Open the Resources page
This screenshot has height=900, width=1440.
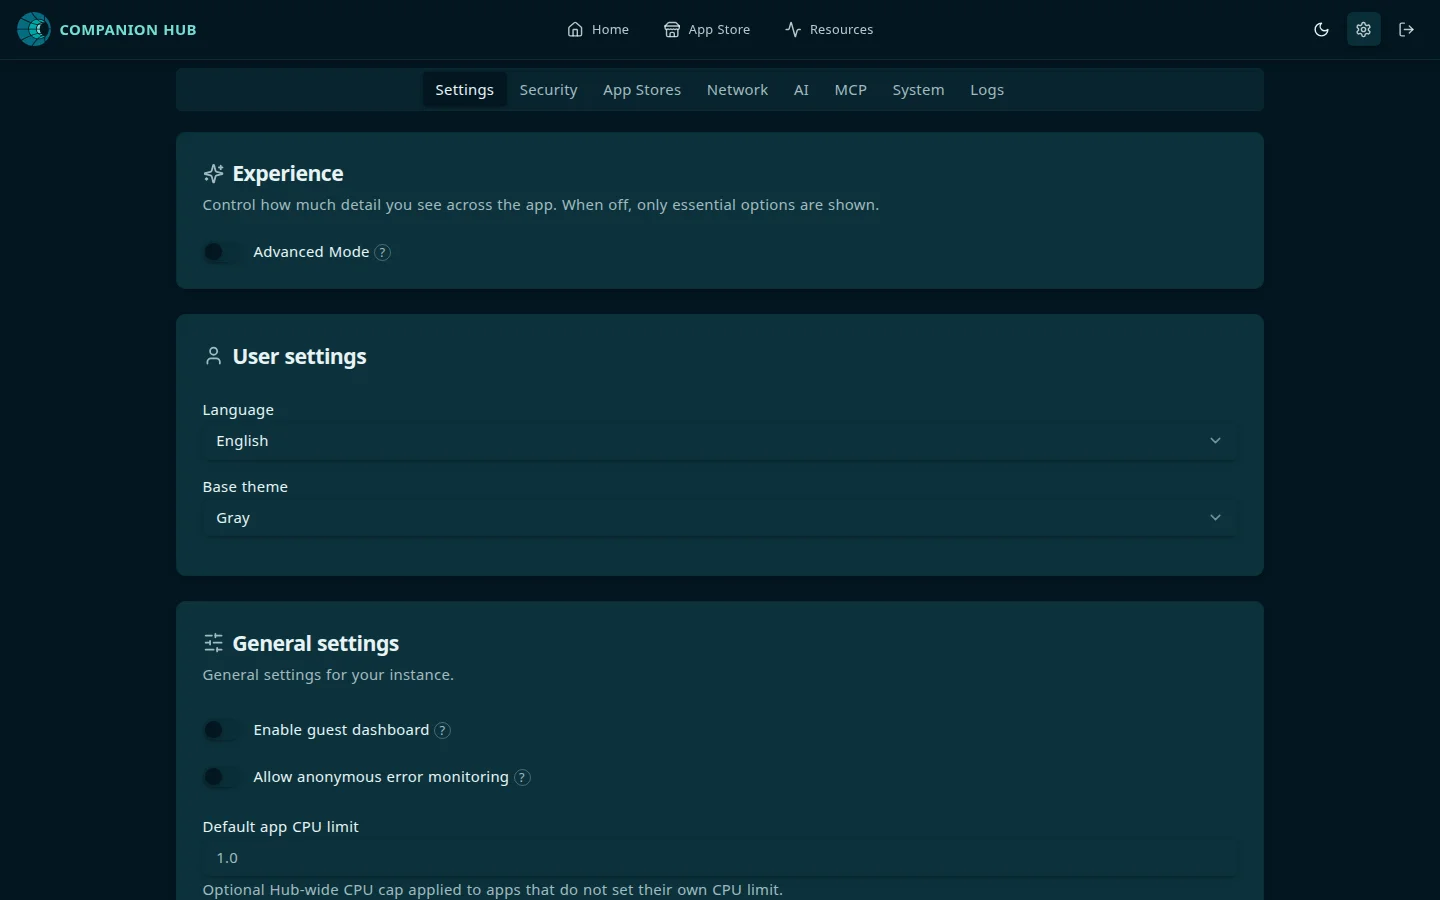point(829,29)
